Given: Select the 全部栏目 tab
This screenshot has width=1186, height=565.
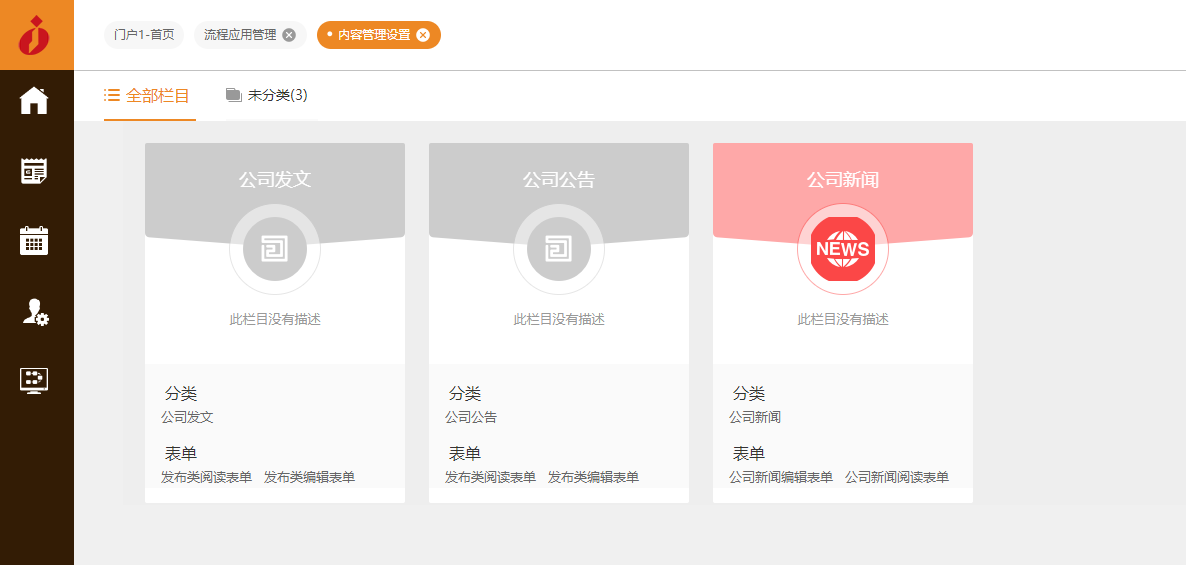Looking at the screenshot, I should point(150,95).
